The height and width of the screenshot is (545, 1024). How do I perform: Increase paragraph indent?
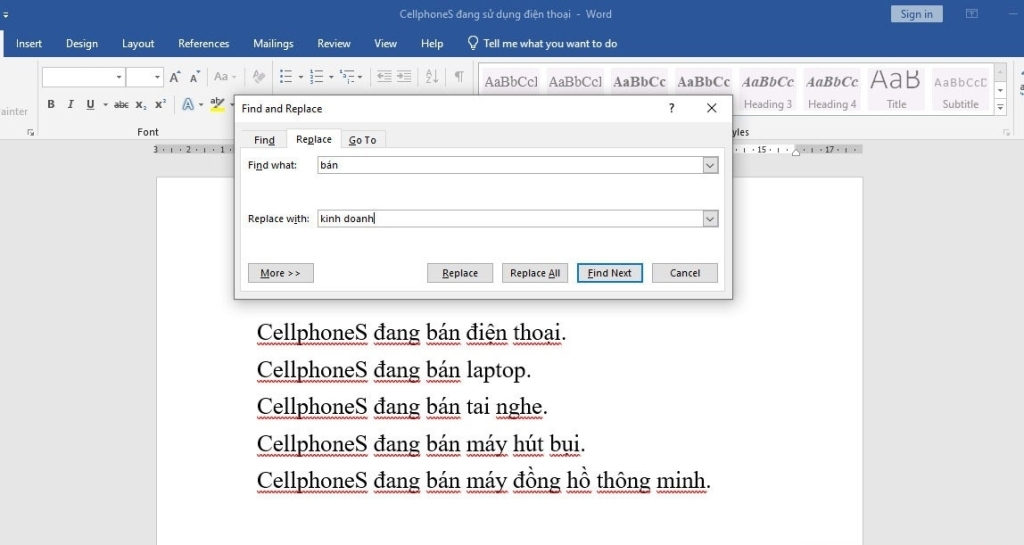(x=404, y=77)
